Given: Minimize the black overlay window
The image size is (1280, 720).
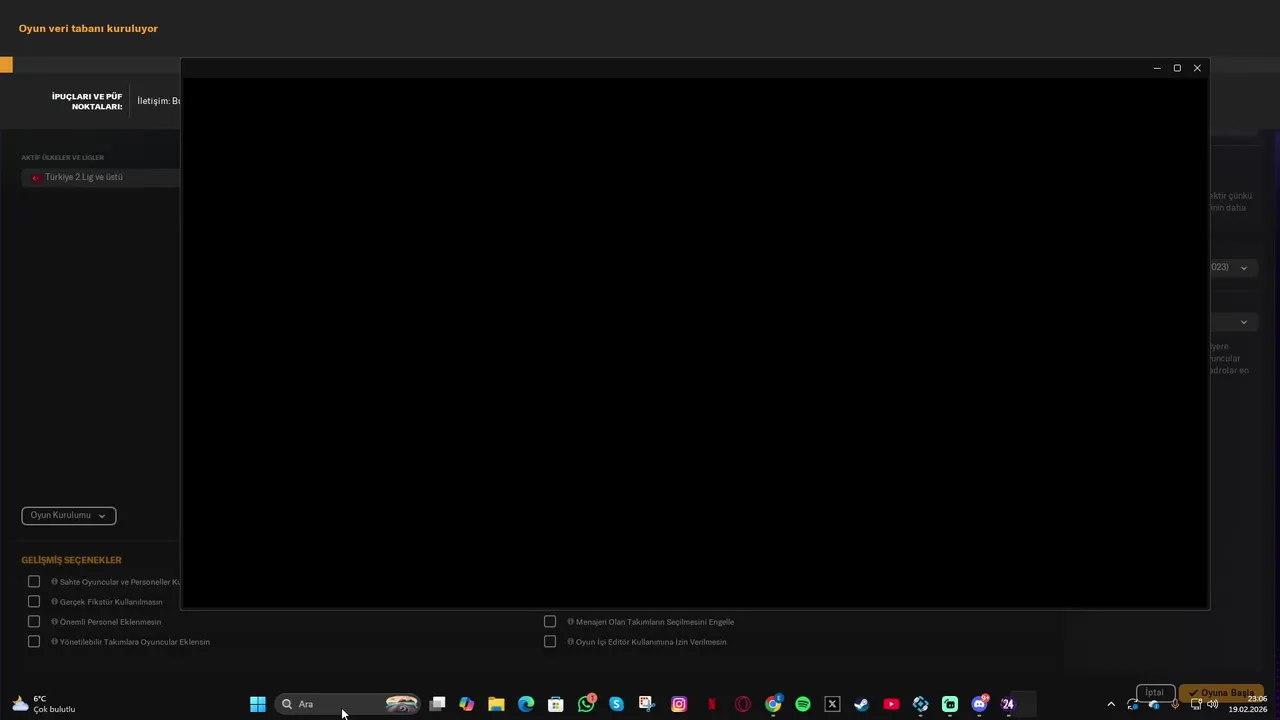Looking at the screenshot, I should [x=1157, y=68].
